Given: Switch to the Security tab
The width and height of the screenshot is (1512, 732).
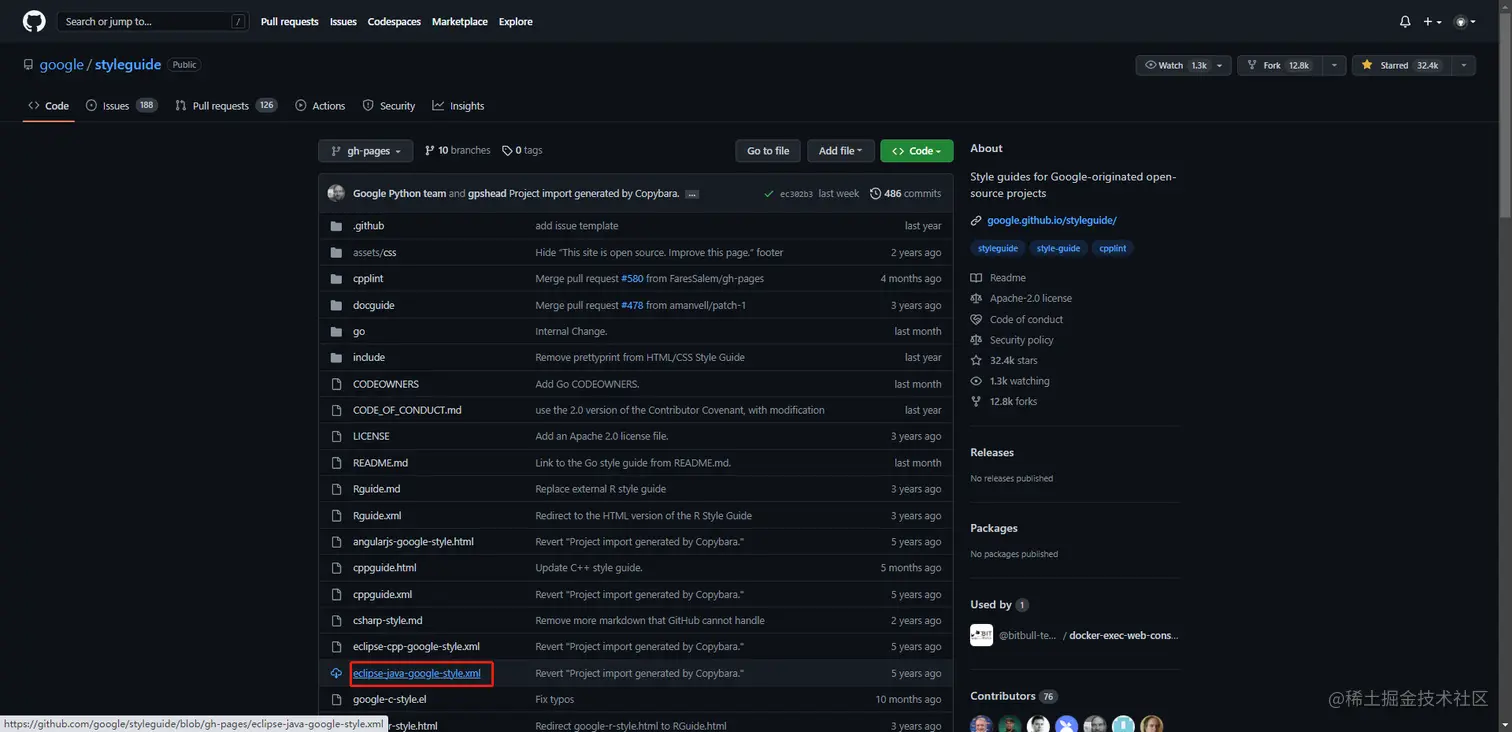Looking at the screenshot, I should [x=388, y=105].
